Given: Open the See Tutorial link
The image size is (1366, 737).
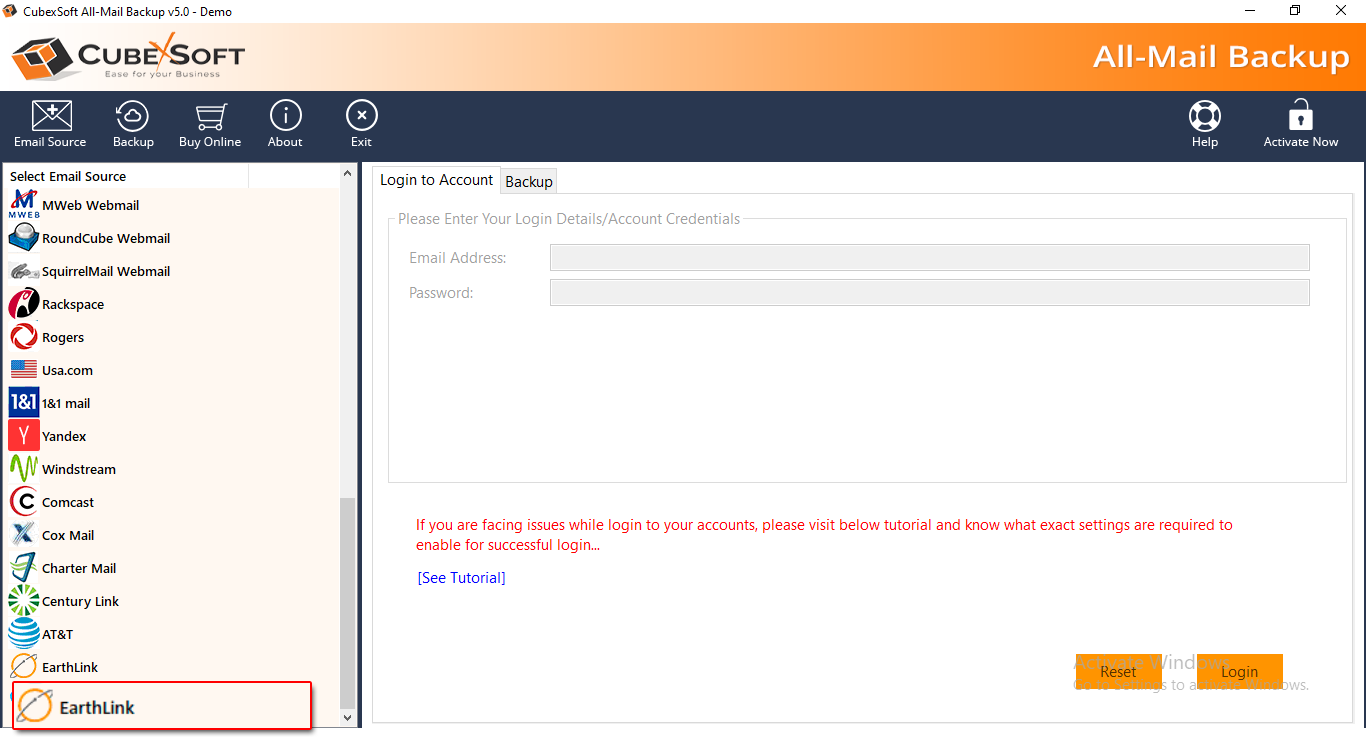Looking at the screenshot, I should pos(461,578).
